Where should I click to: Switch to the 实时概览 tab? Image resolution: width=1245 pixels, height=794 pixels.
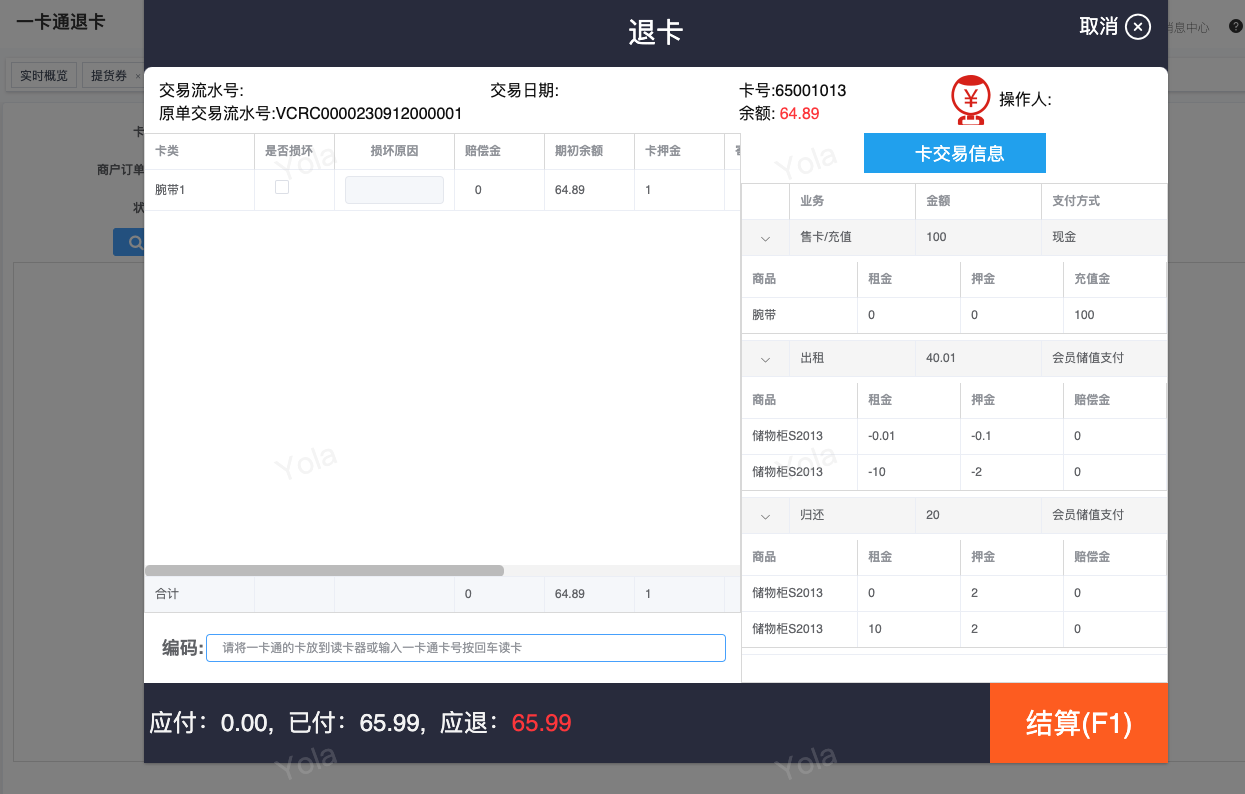[x=43, y=76]
